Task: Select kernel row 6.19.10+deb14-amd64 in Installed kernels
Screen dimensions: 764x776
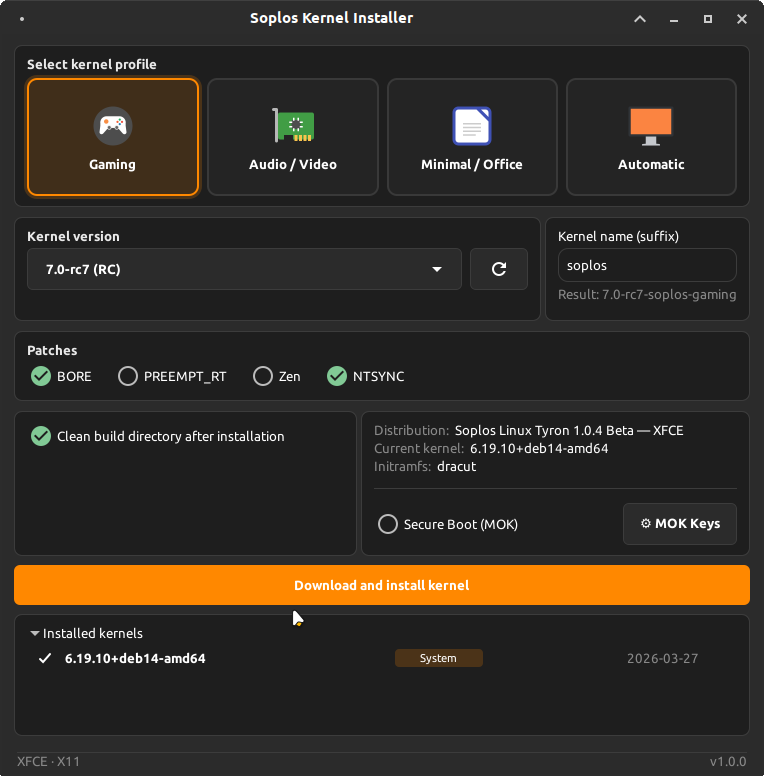Action: point(382,658)
